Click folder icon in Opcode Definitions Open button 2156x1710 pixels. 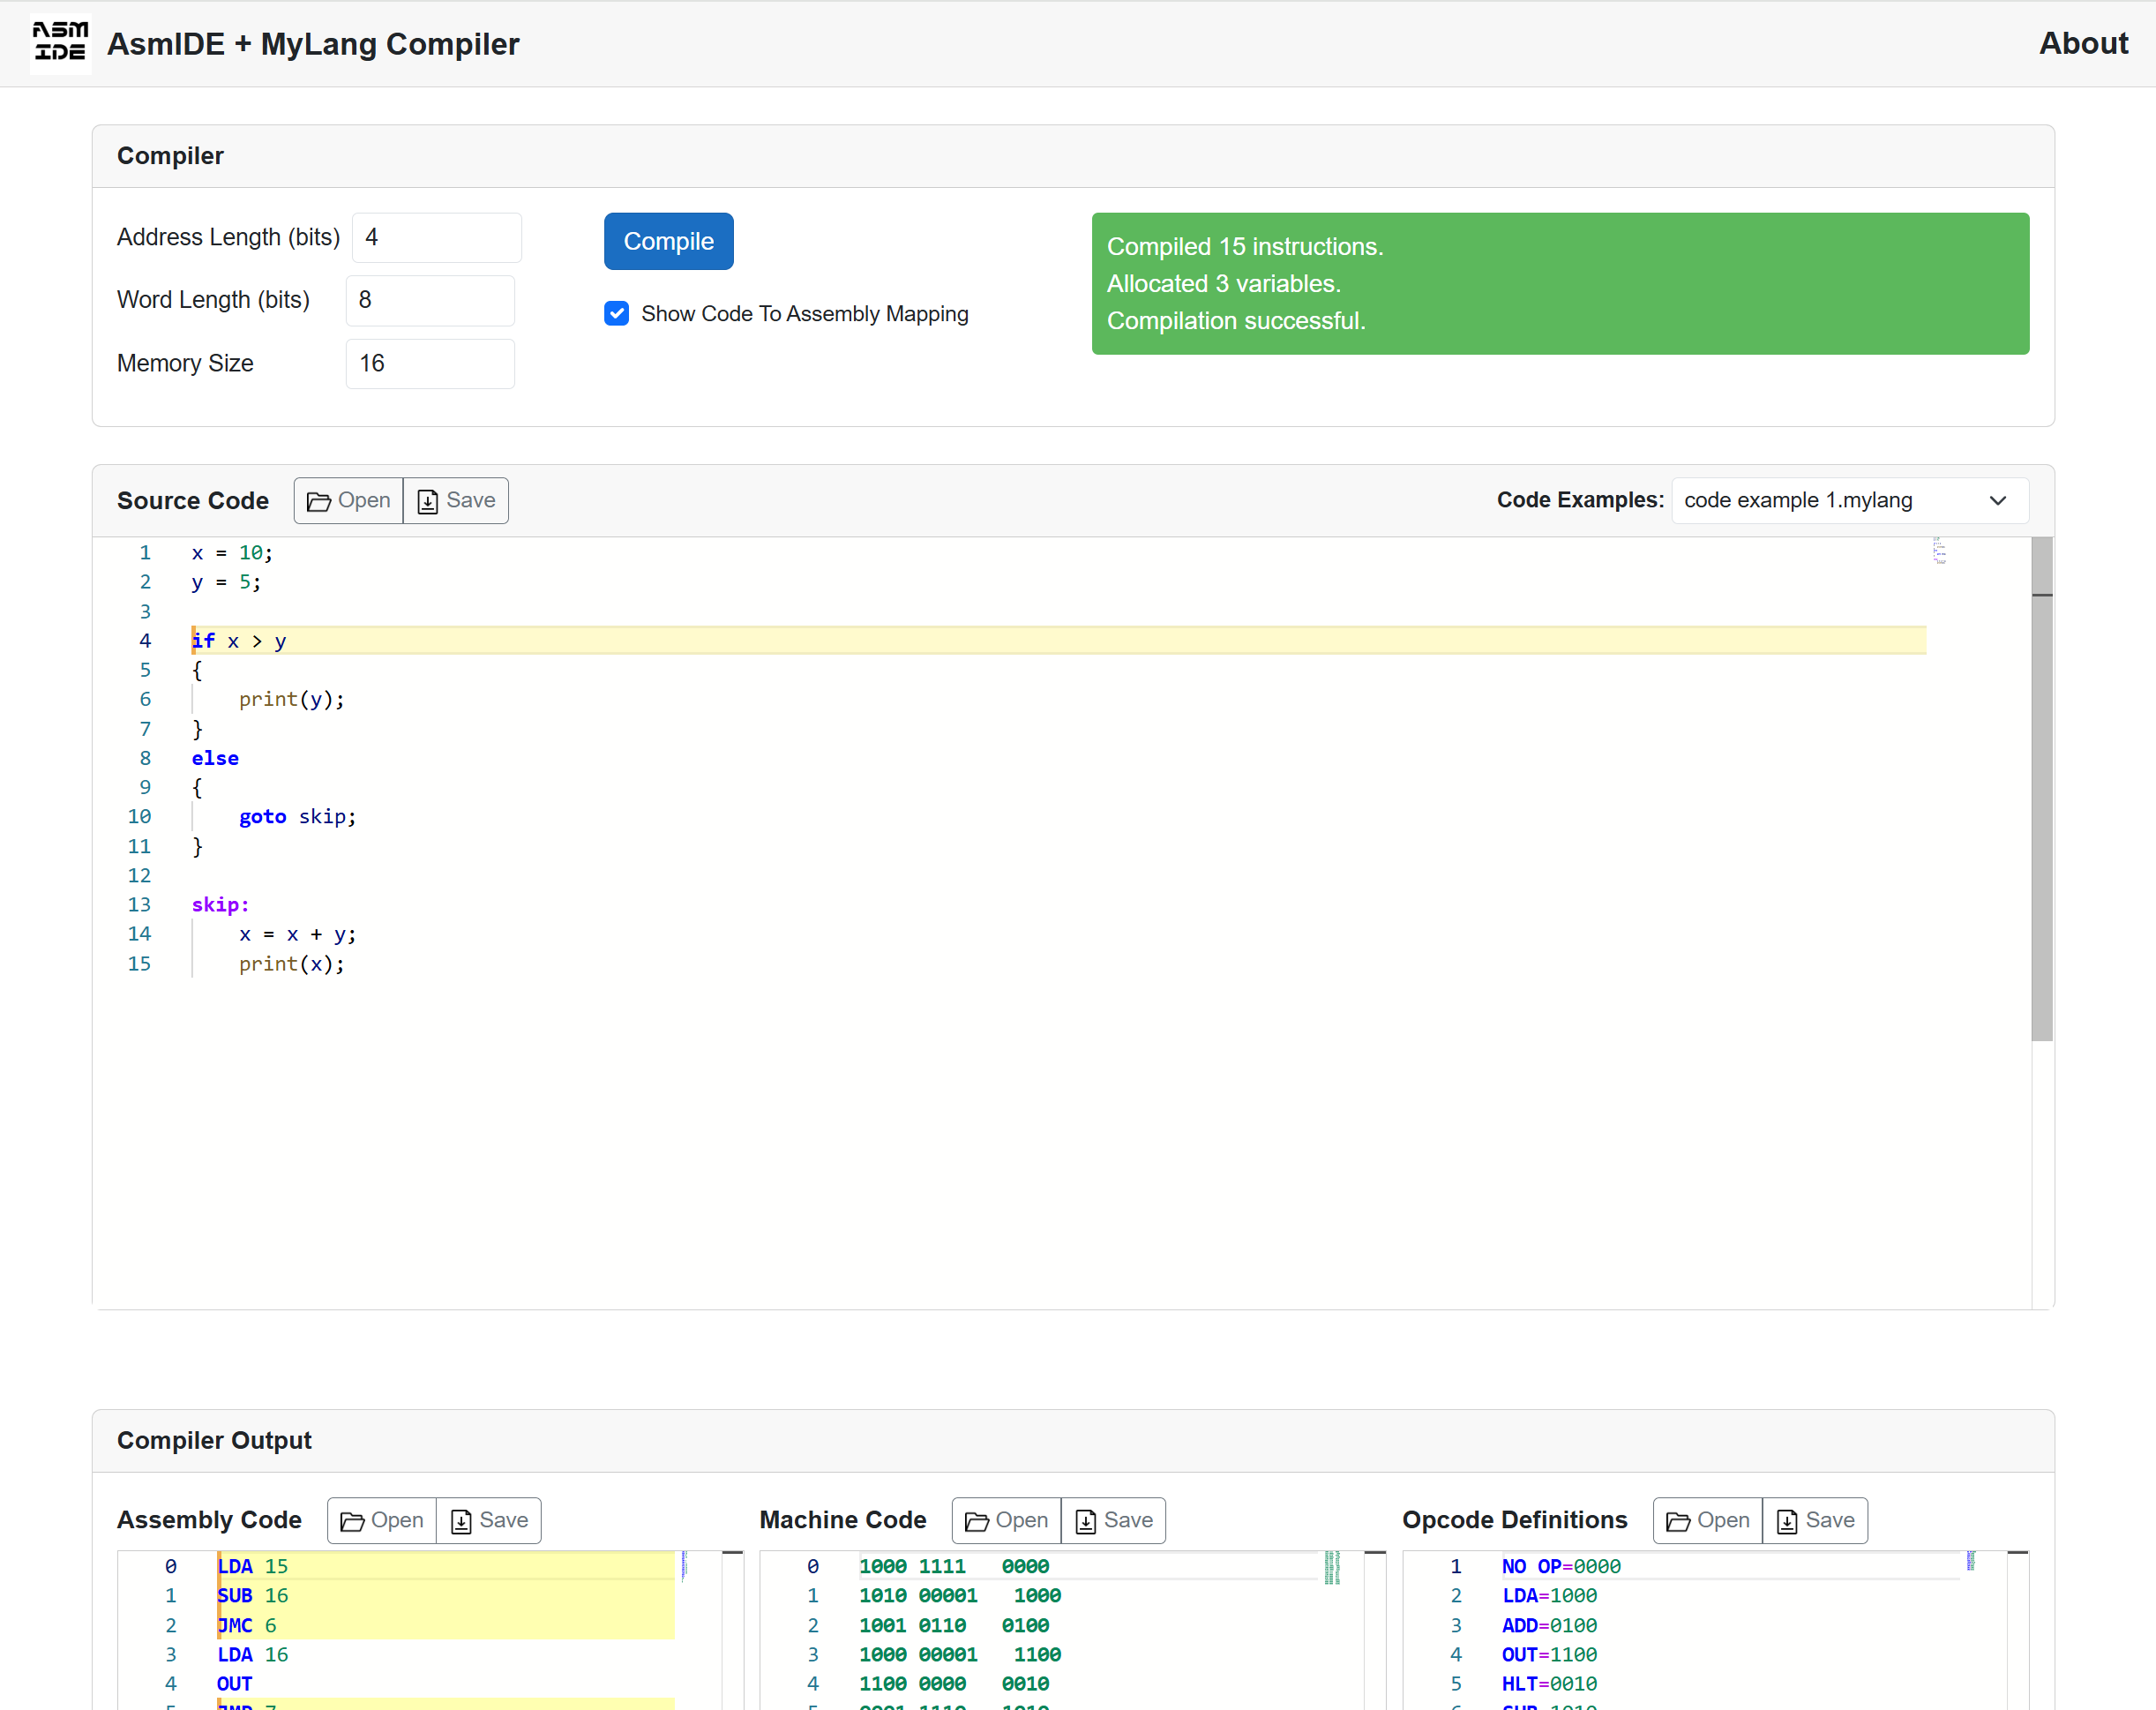click(x=1678, y=1521)
